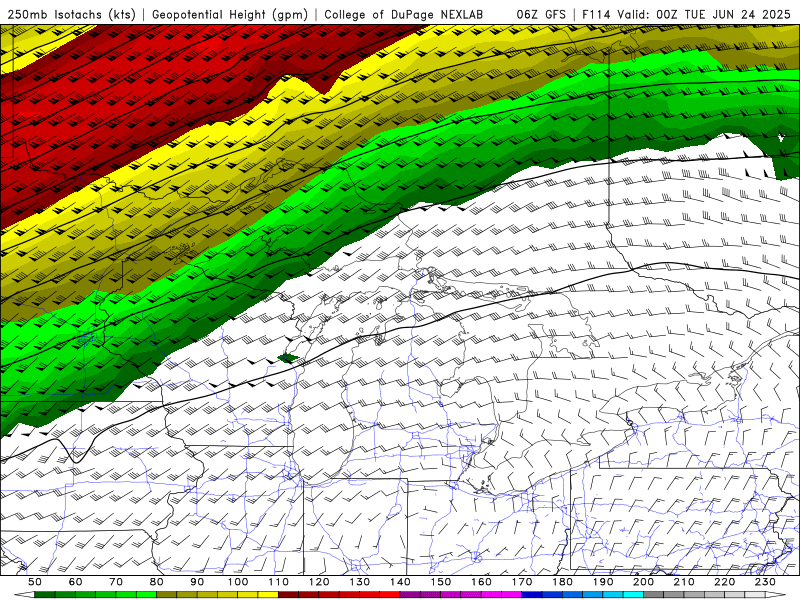Click the 100 value on the color scale
Image resolution: width=800 pixels, height=600 pixels.
click(x=238, y=582)
